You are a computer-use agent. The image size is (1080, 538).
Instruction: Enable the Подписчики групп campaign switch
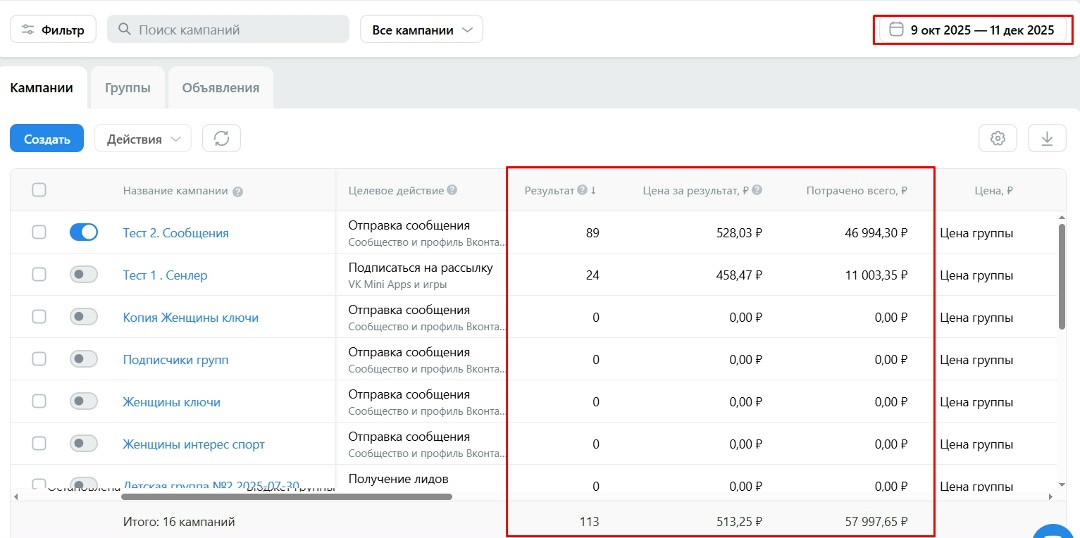[83, 359]
